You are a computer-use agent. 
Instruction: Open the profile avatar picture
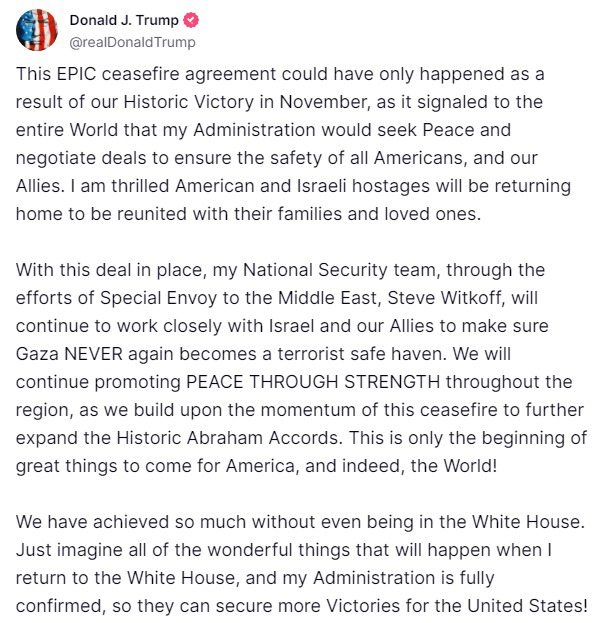pyautogui.click(x=35, y=29)
